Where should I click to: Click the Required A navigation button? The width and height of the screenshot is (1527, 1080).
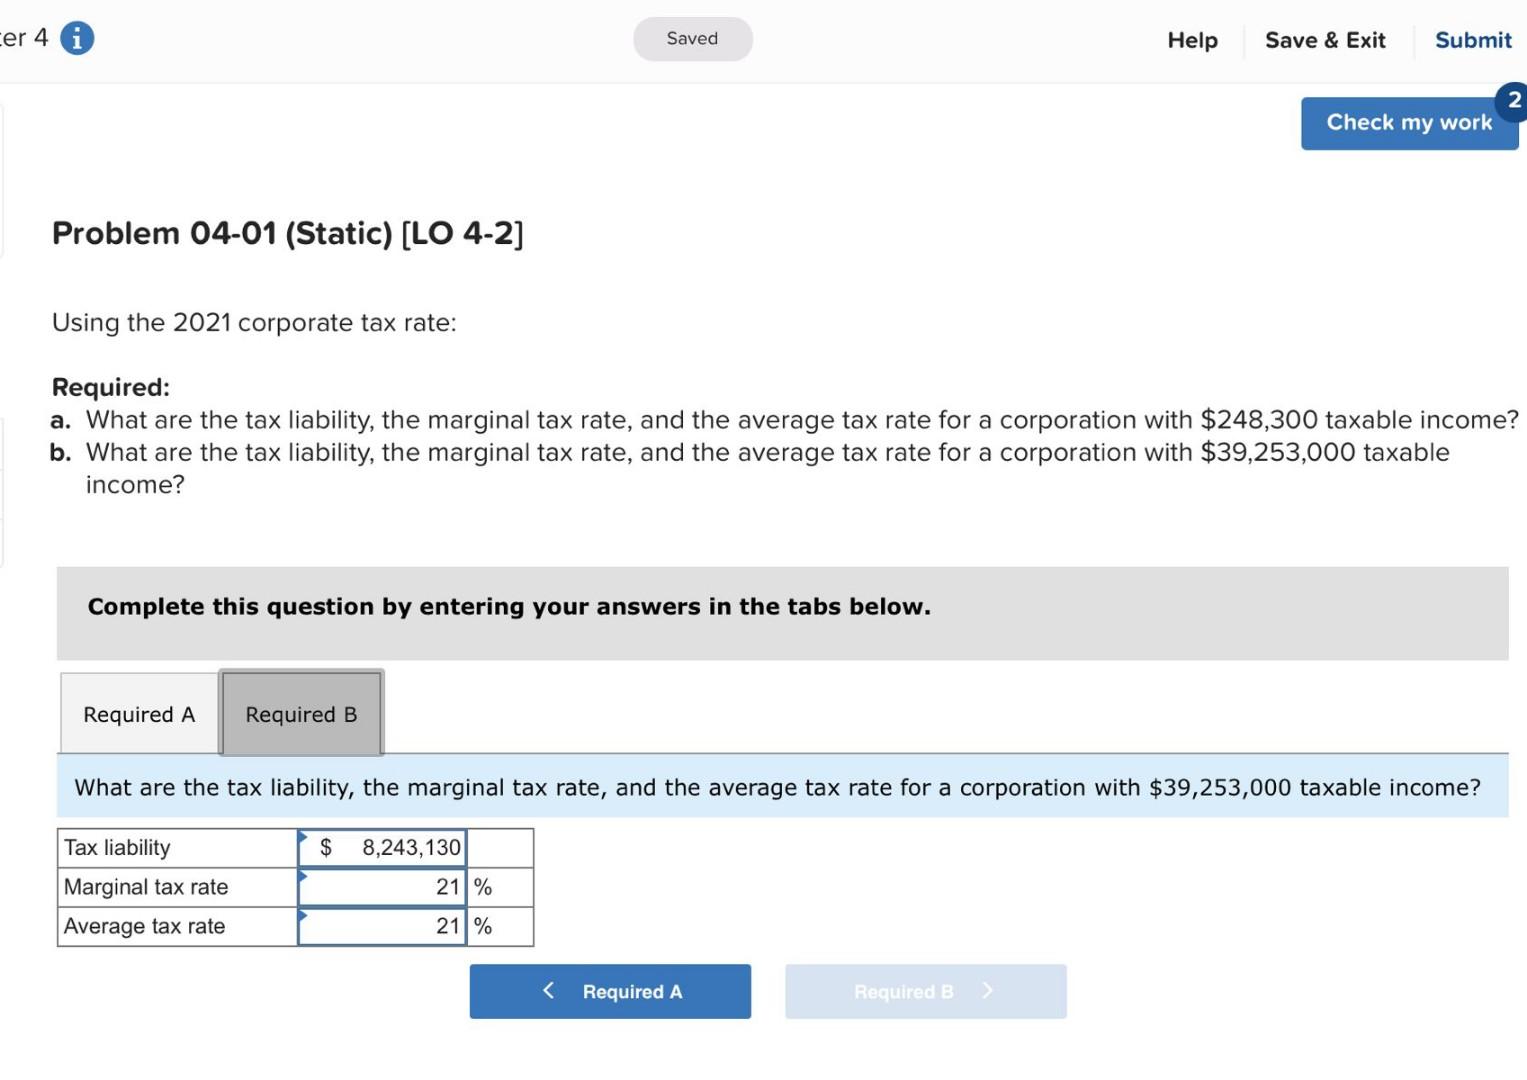pos(610,991)
